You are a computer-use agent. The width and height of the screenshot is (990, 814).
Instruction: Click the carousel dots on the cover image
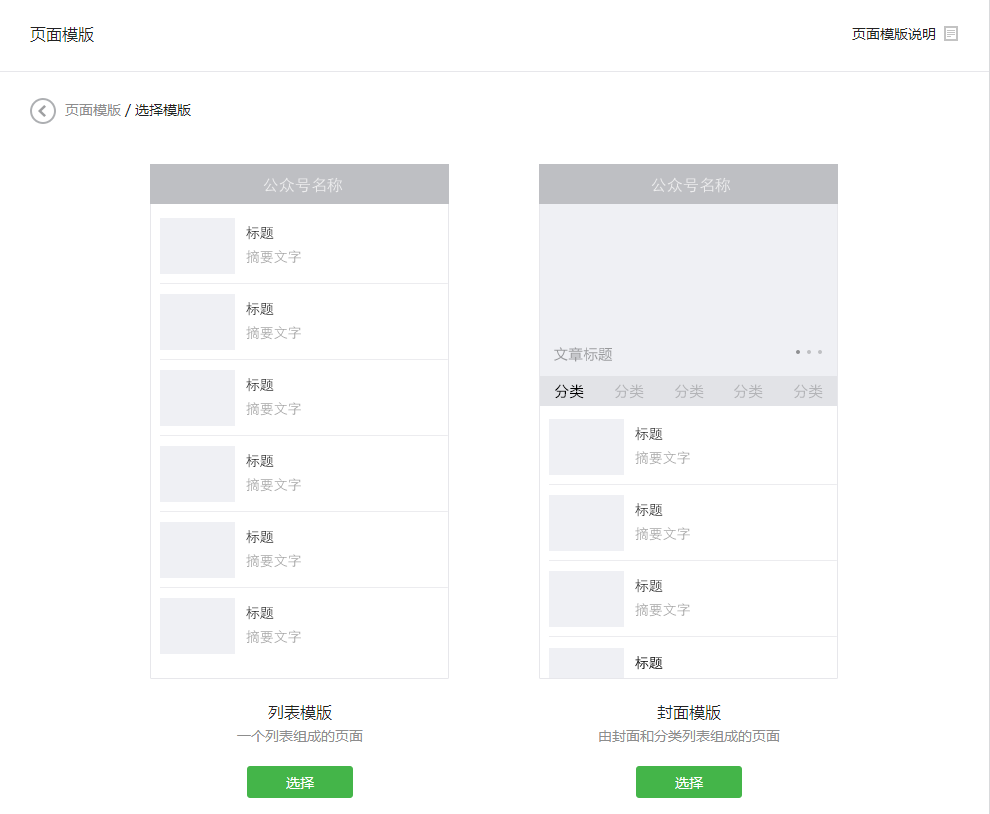point(809,352)
